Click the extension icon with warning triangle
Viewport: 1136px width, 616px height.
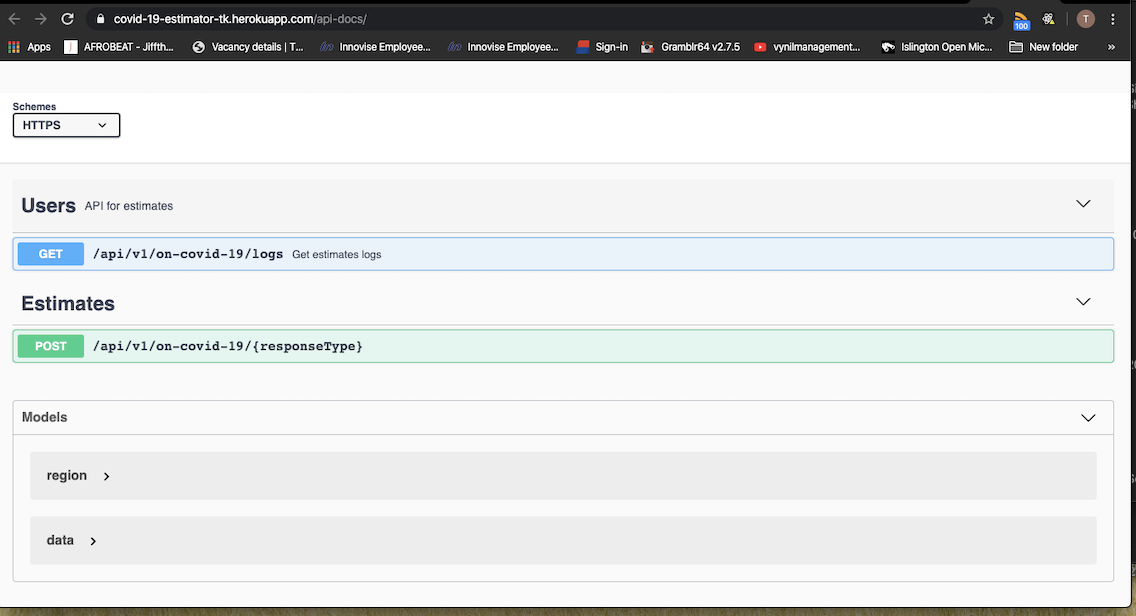click(x=1049, y=18)
